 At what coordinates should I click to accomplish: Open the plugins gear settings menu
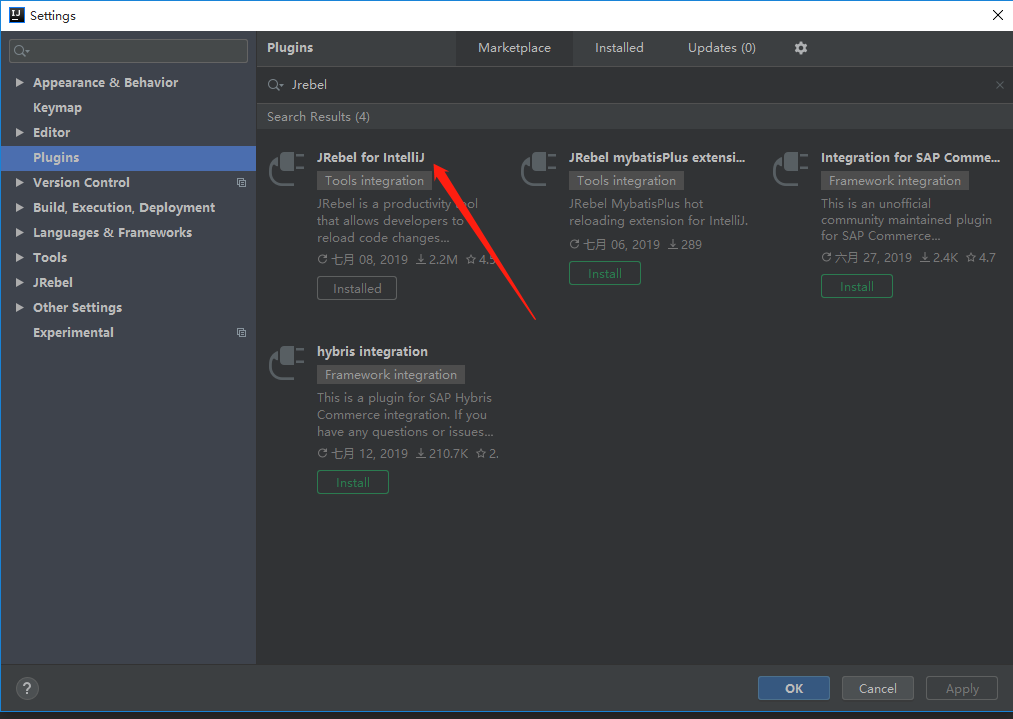(x=800, y=48)
